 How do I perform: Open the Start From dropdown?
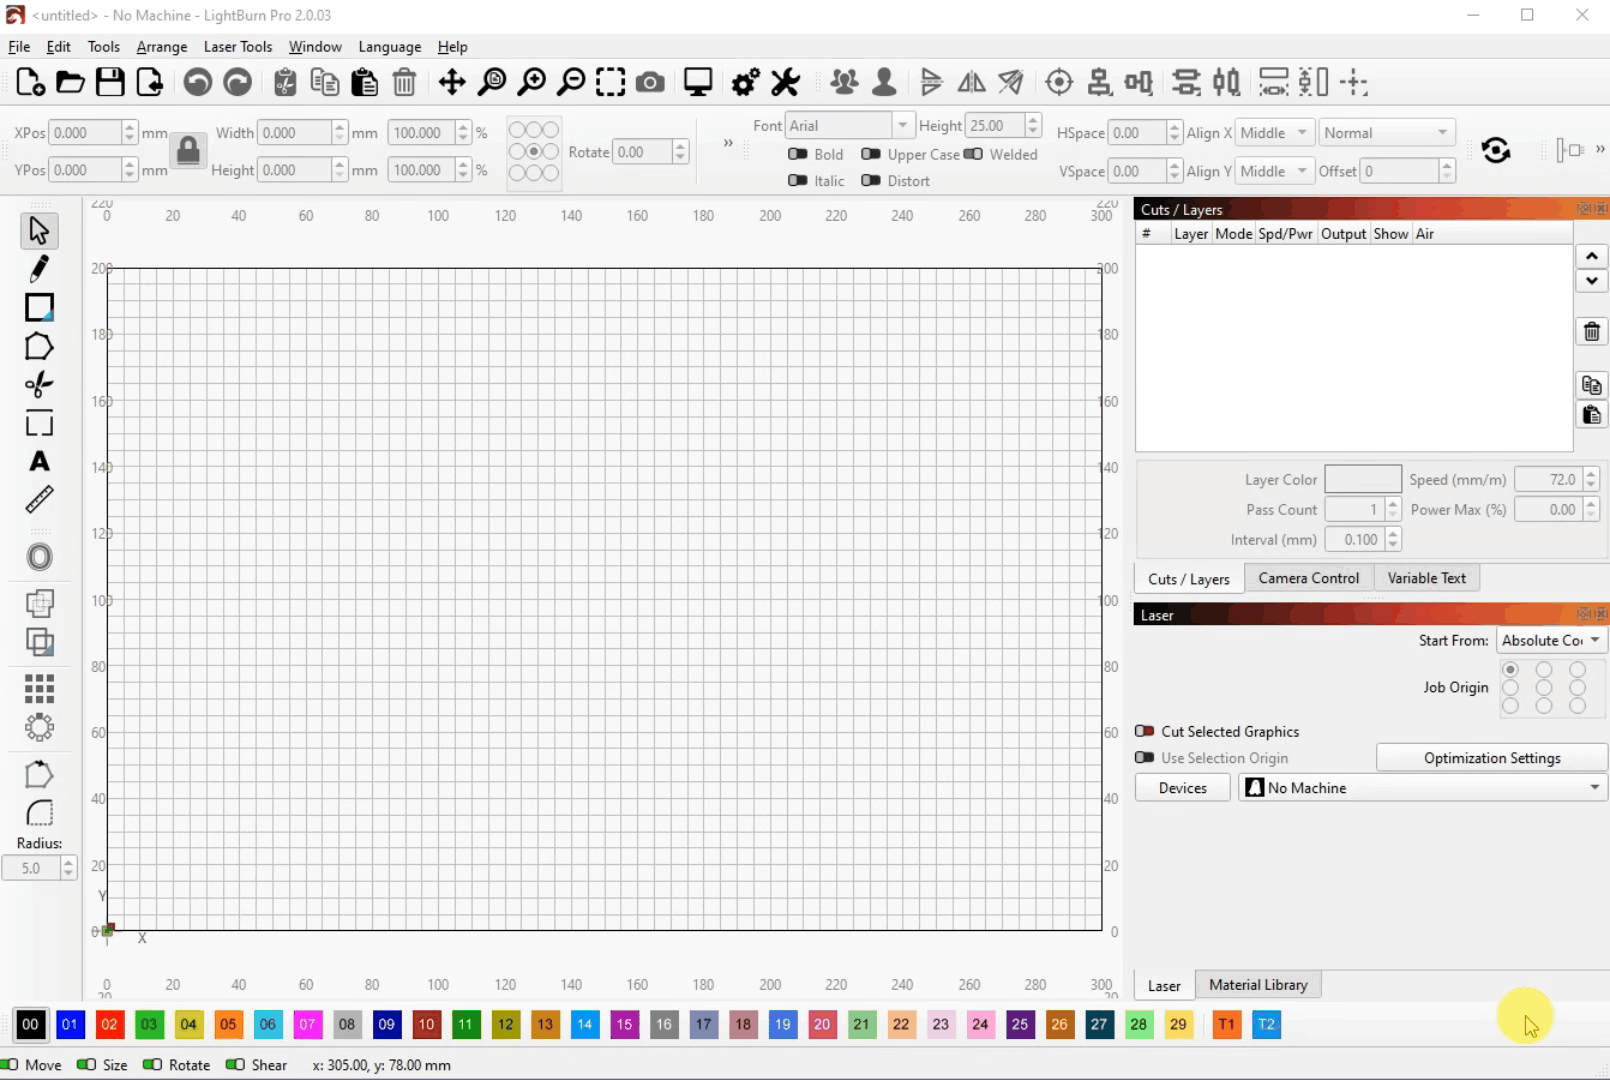[x=1551, y=641]
